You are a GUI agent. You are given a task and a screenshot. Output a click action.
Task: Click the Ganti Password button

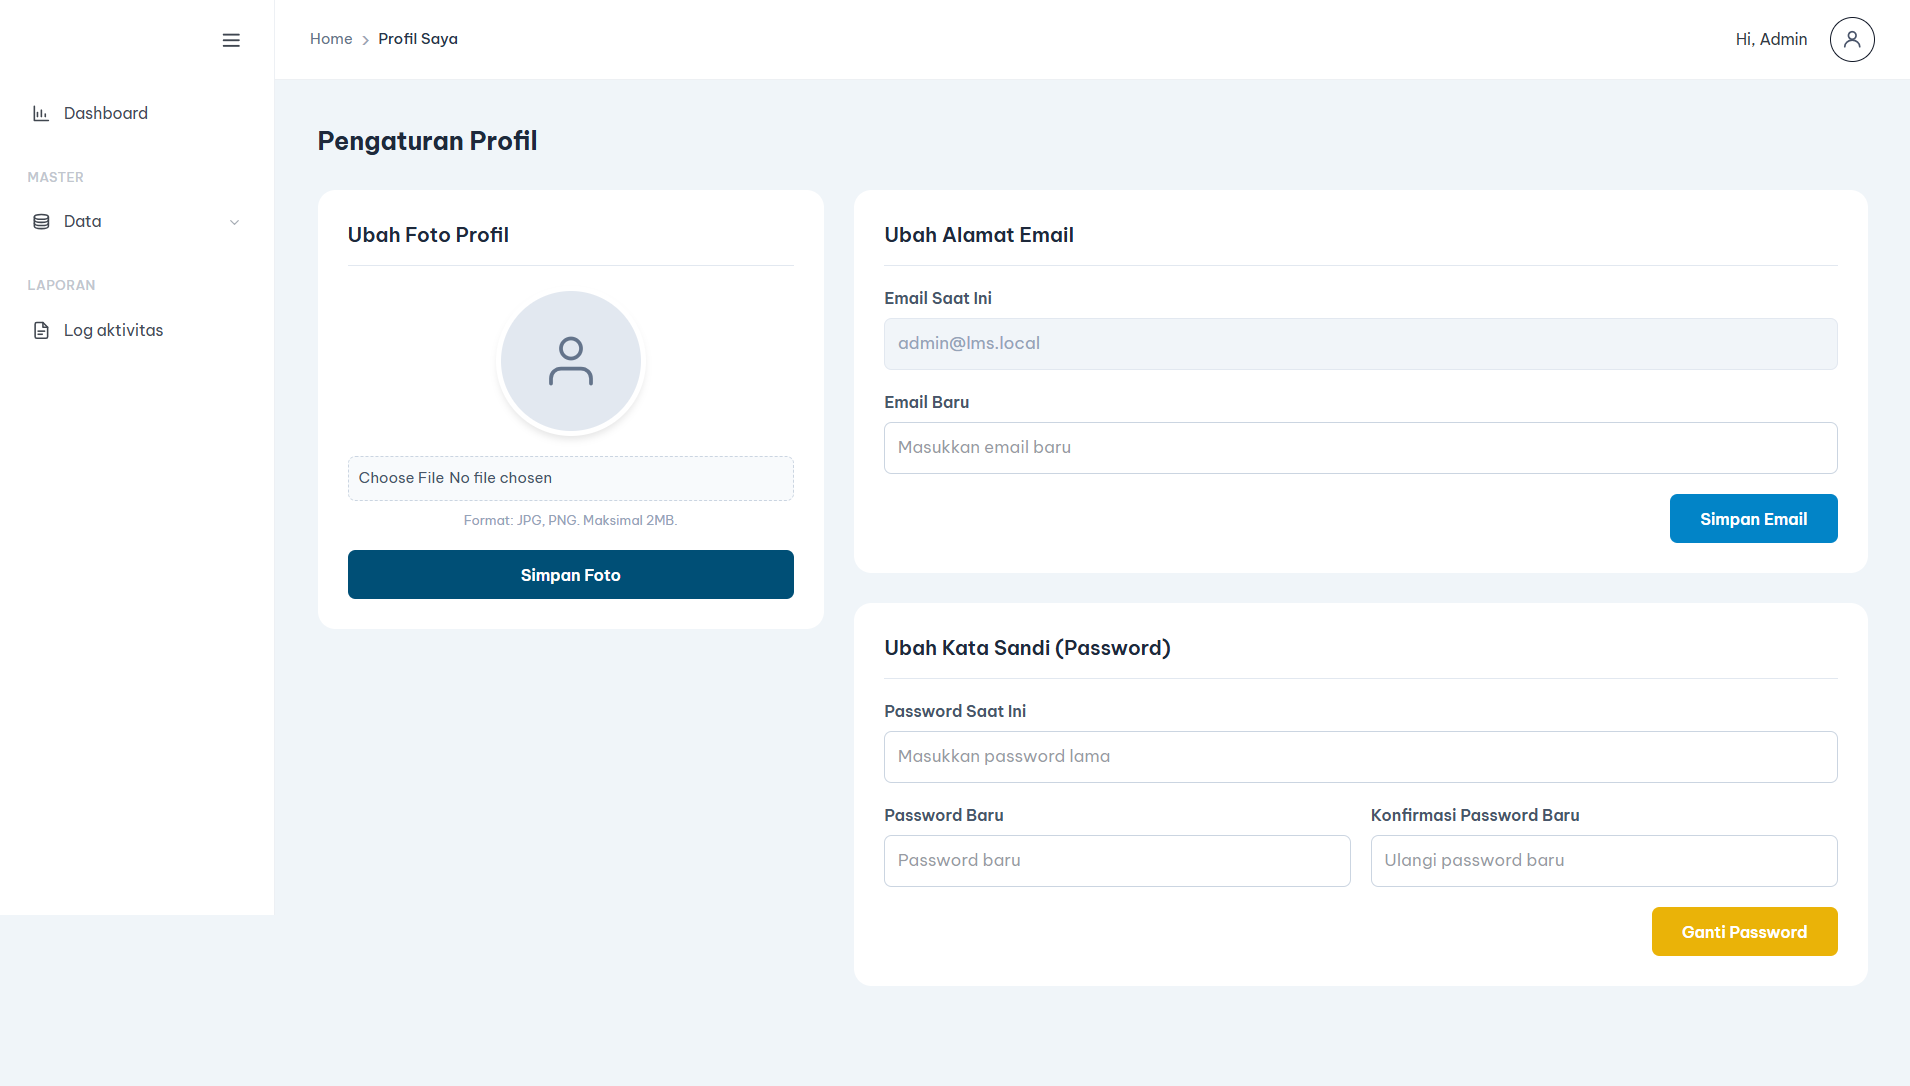[x=1744, y=932]
